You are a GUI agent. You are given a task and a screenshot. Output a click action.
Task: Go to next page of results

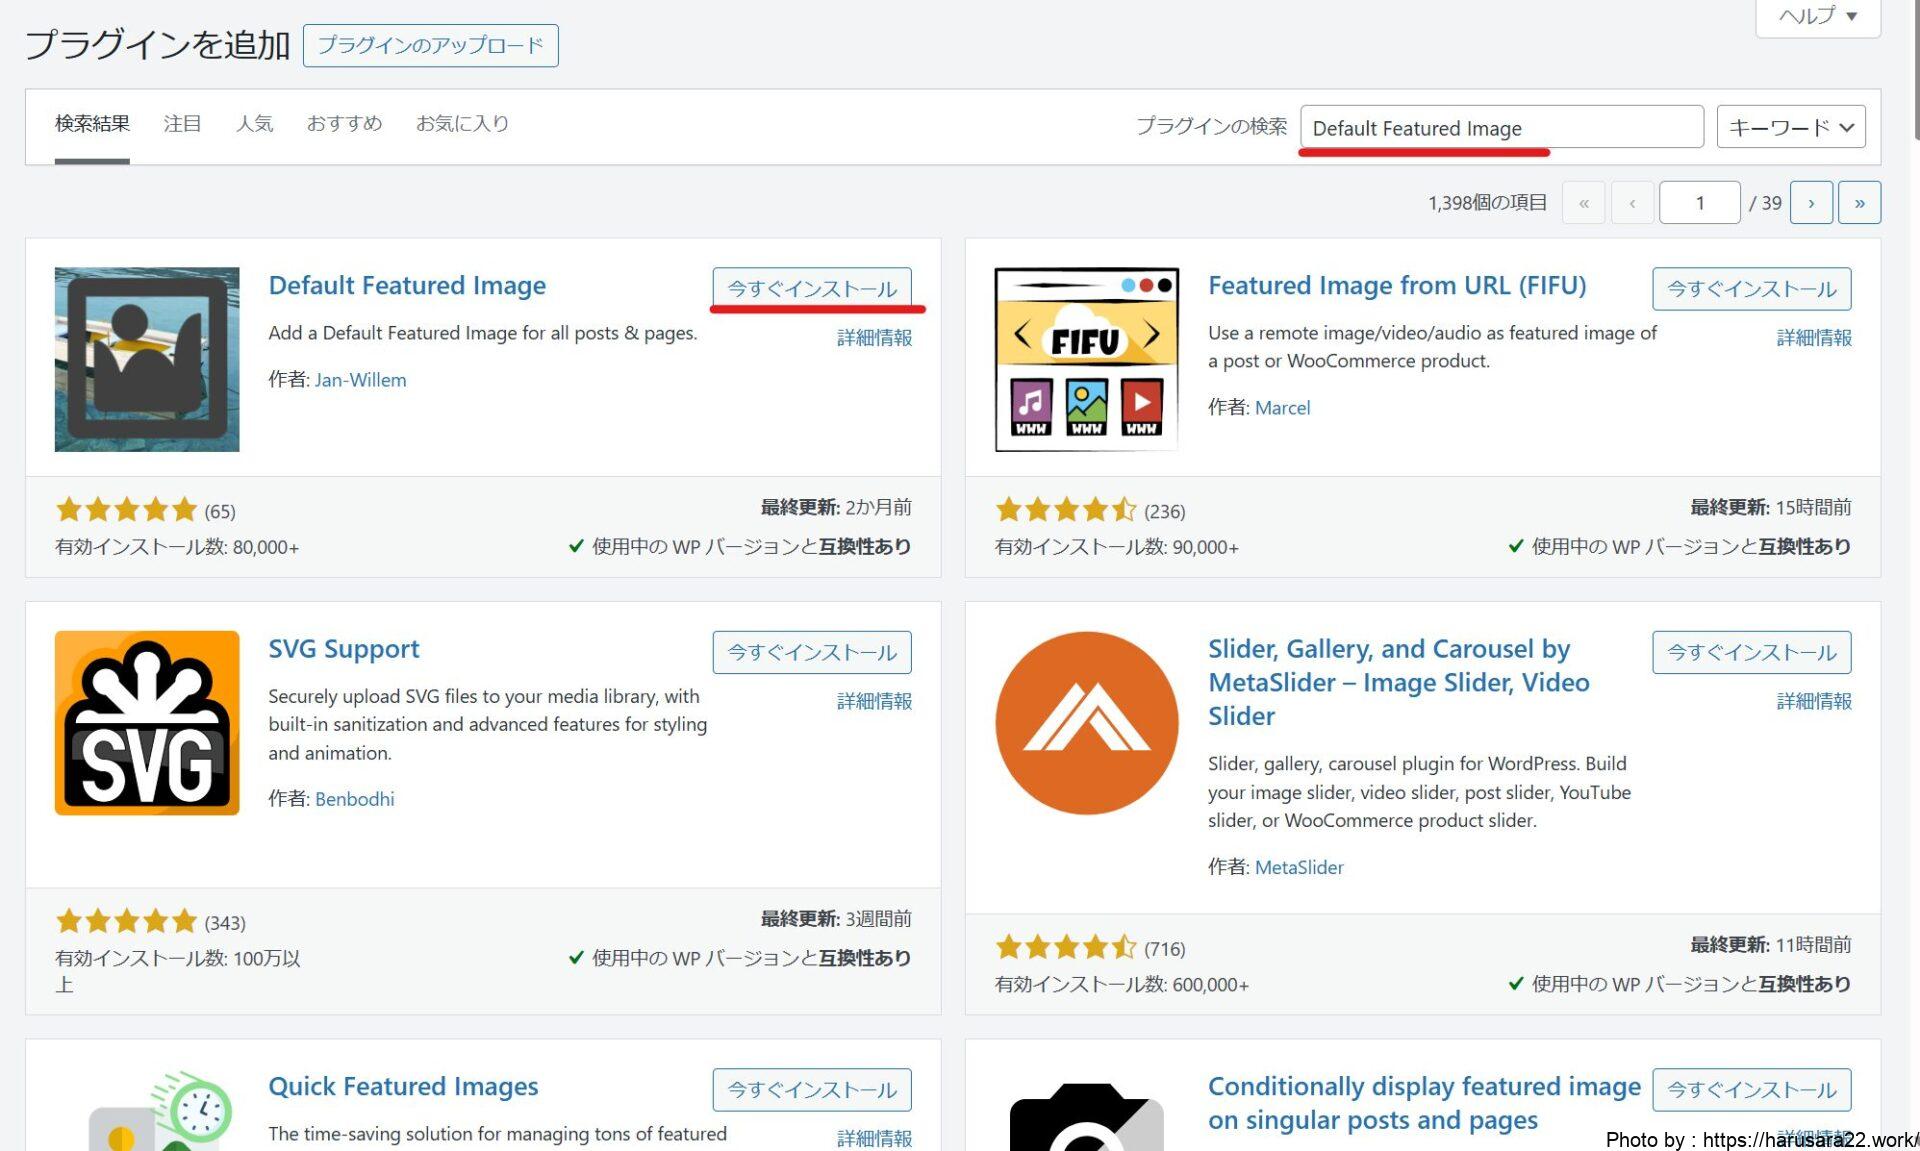[1810, 203]
